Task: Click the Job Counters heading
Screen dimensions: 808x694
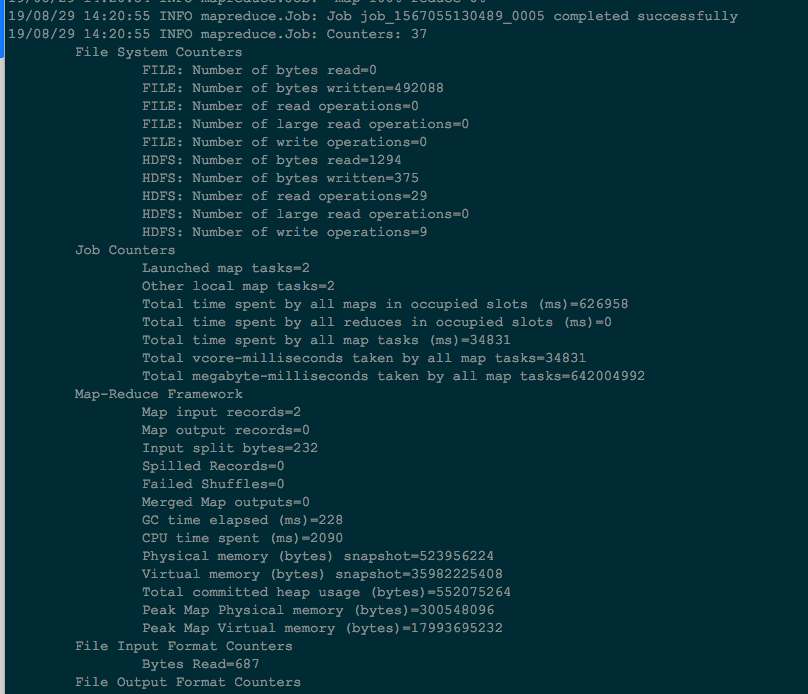Action: click(125, 250)
